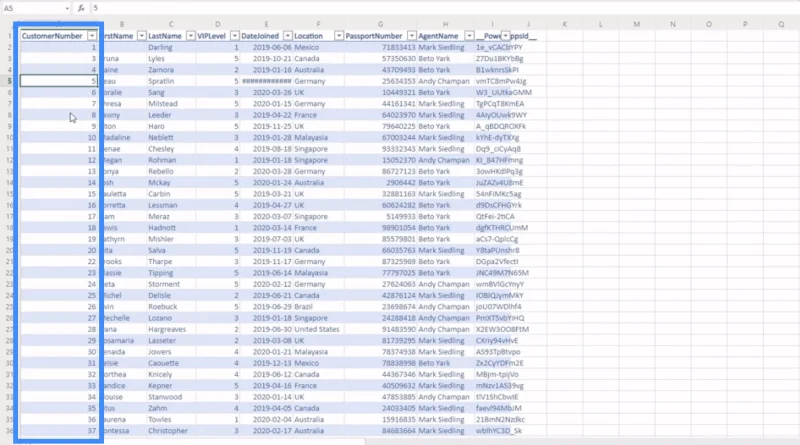The height and width of the screenshot is (445, 800).
Task: Select column P header
Action: click(745, 24)
